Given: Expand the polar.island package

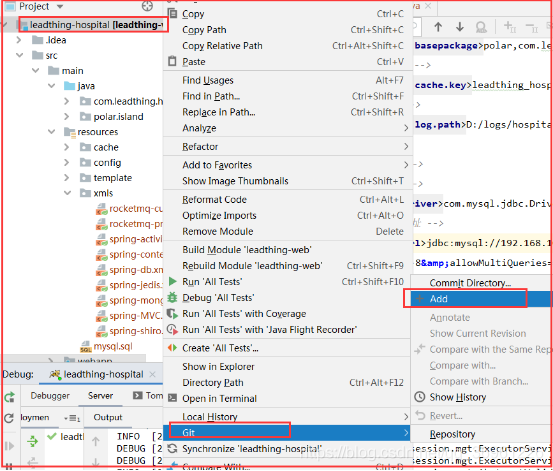Looking at the screenshot, I should pos(66,116).
